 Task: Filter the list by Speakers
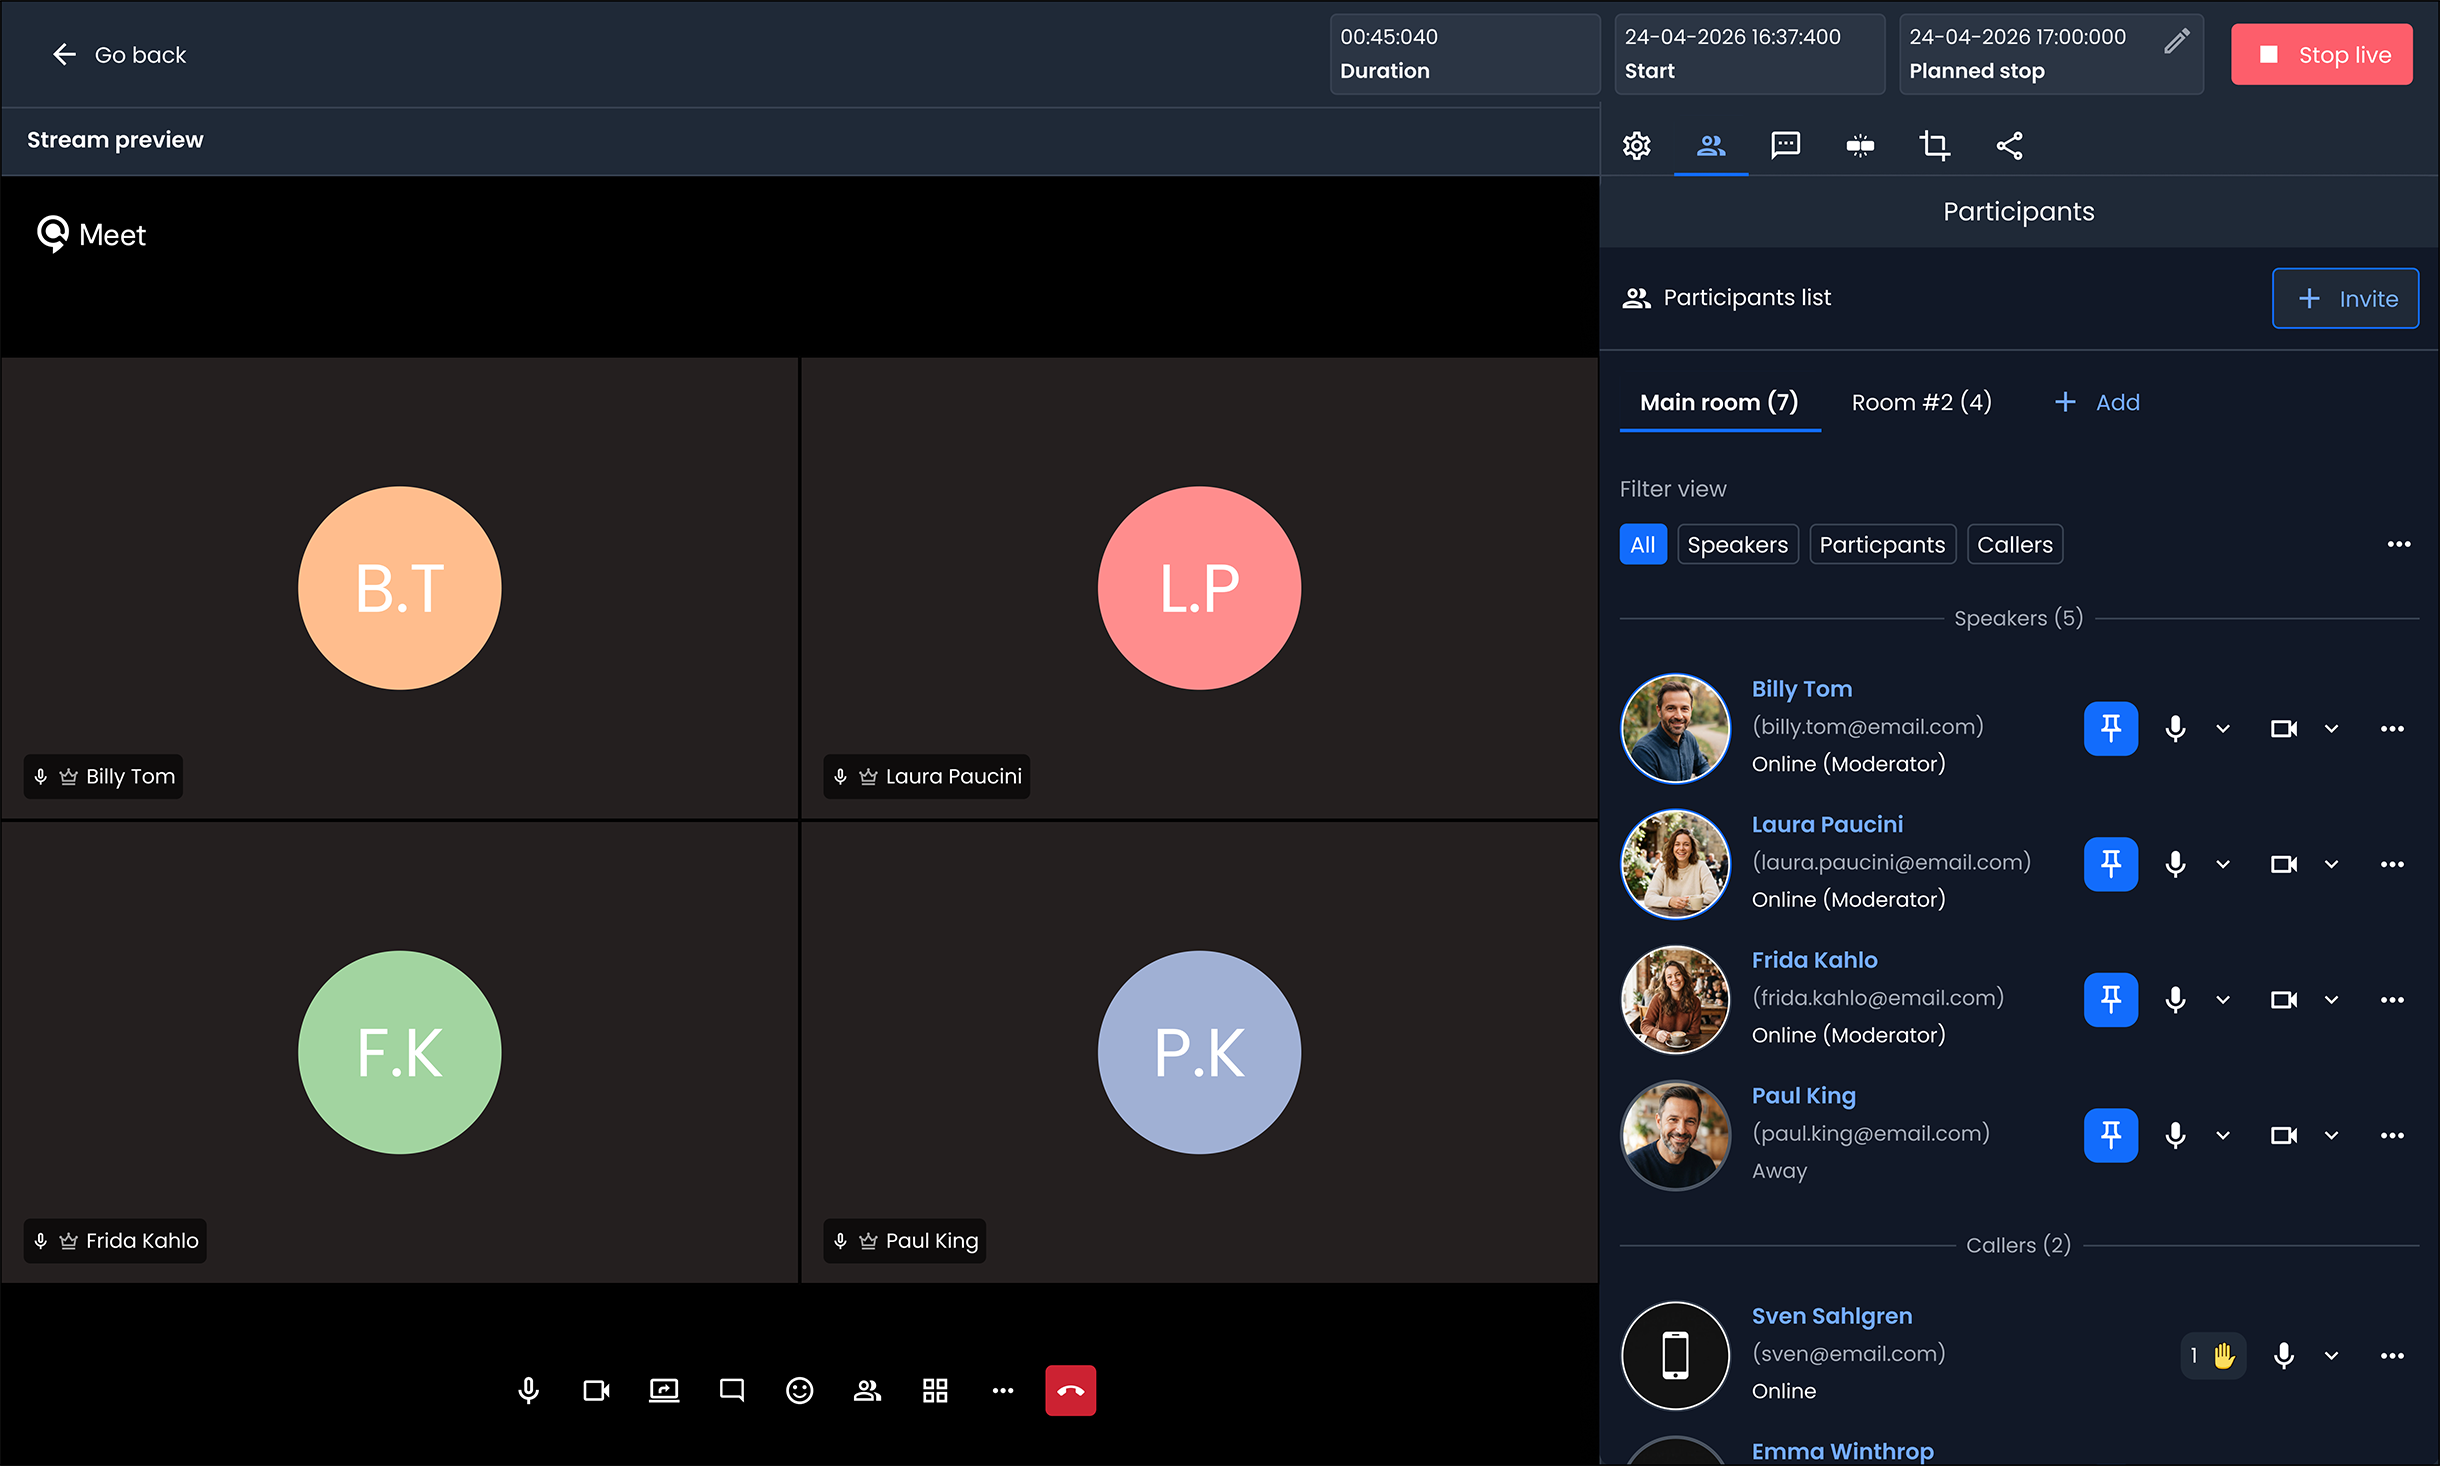1738,544
